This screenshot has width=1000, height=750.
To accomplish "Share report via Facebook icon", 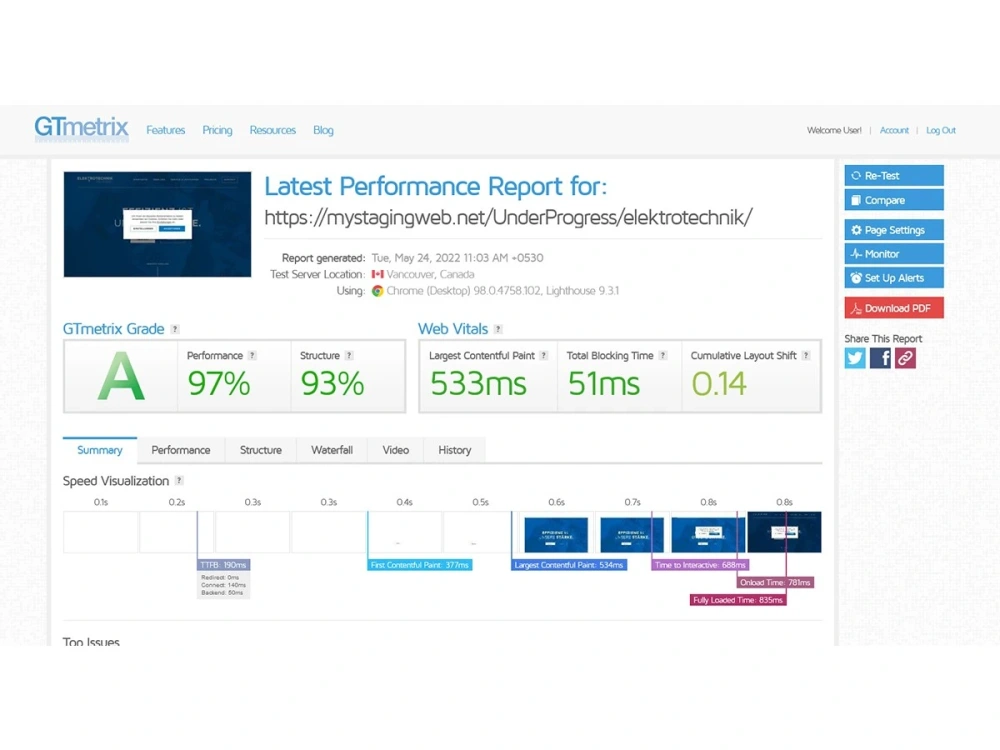I will tap(880, 358).
